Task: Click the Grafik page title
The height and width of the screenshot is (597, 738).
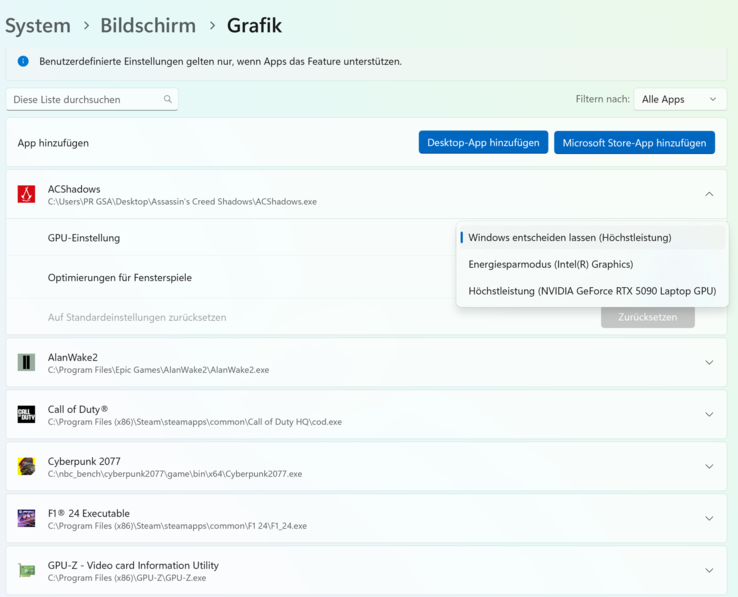Action: (254, 25)
